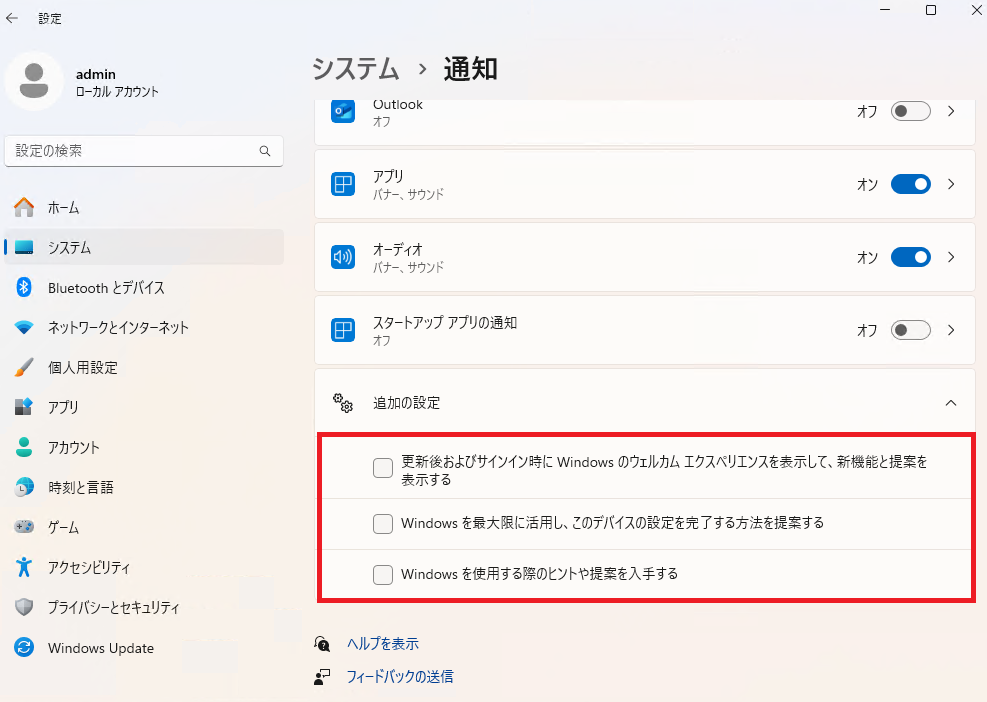Screen dimensions: 987x702
Task: Collapse the 追加の設定 section
Action: point(950,403)
